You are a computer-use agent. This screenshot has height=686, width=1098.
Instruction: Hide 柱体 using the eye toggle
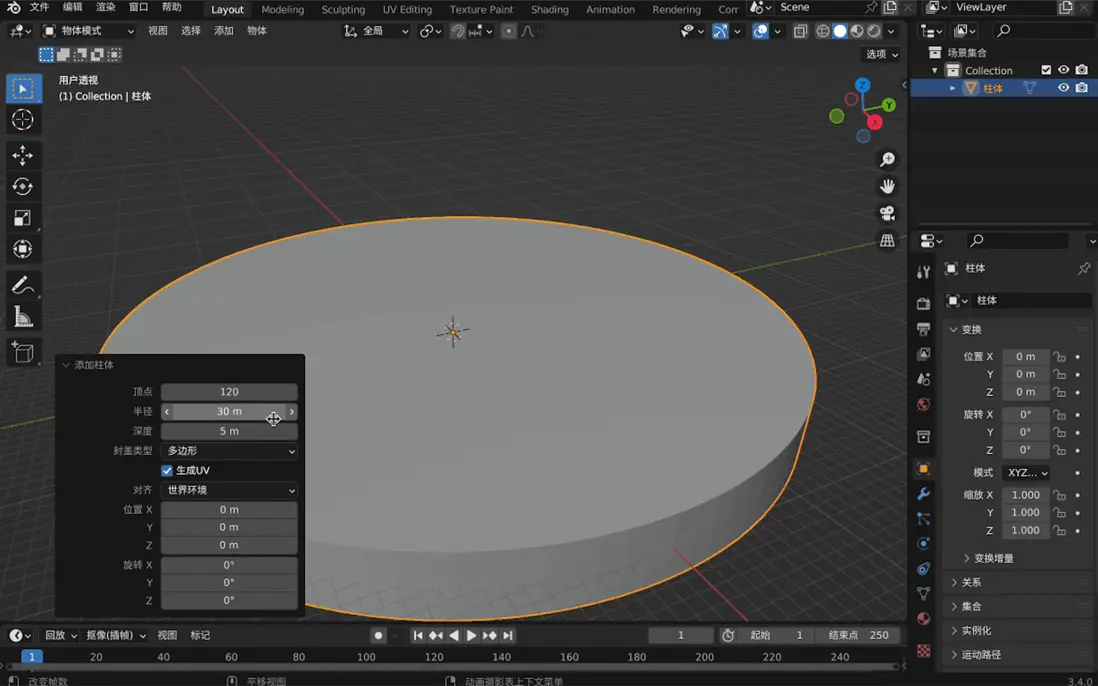1063,87
